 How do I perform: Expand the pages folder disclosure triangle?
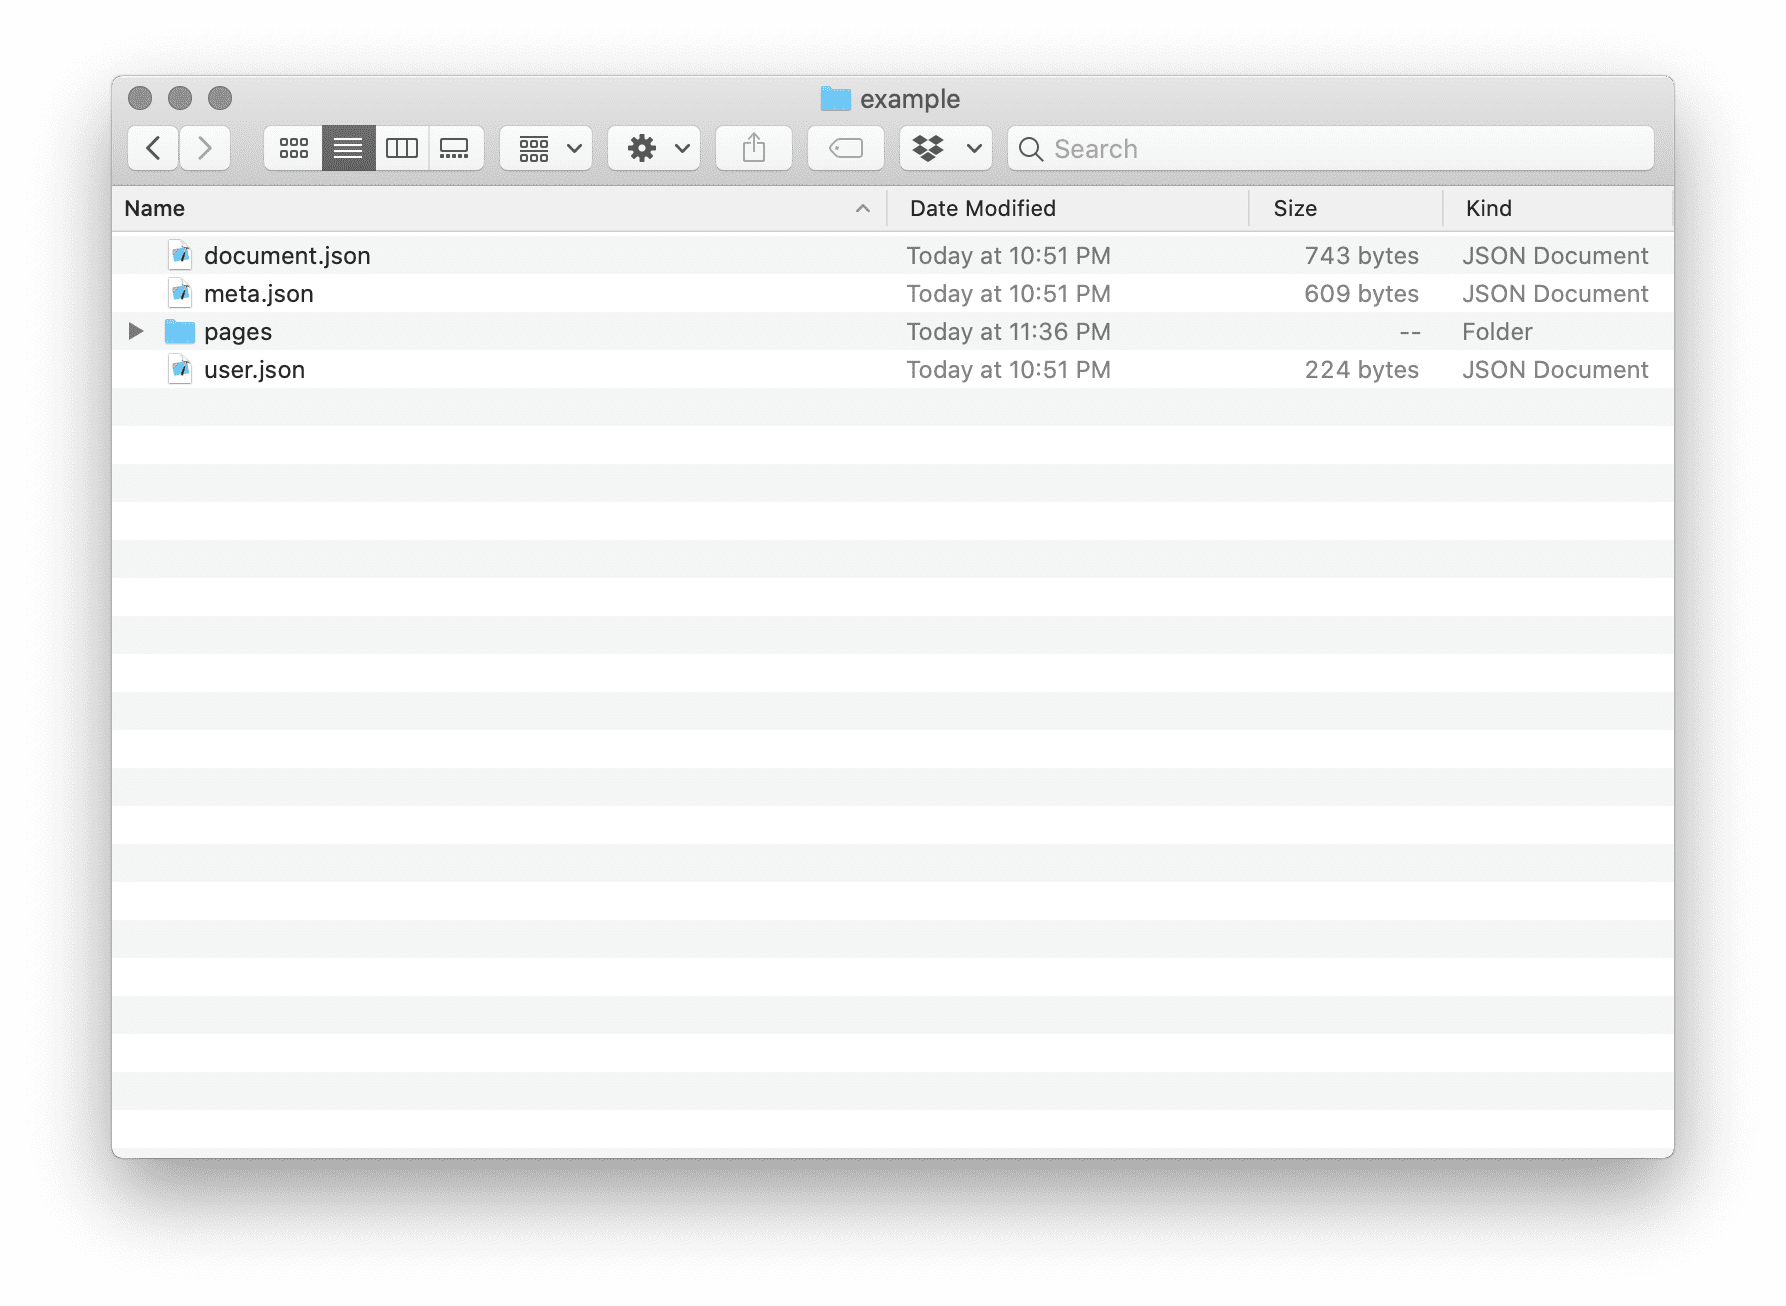(136, 331)
